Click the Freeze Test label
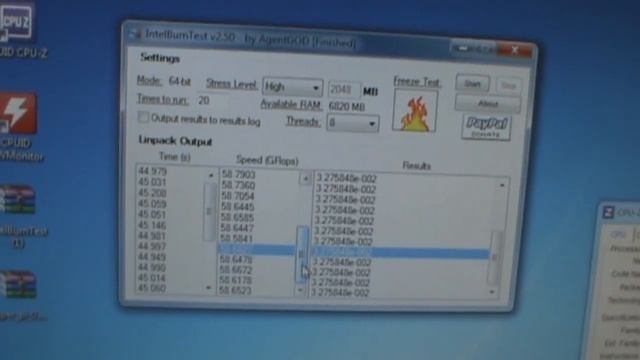Viewport: 640px width, 360px height. [417, 82]
